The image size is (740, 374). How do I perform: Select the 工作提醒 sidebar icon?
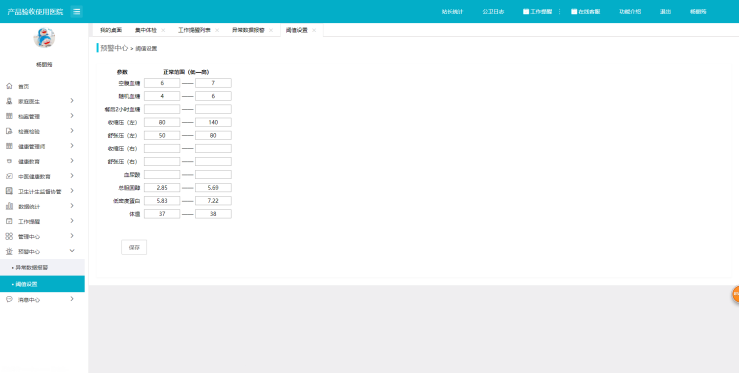click(9, 221)
